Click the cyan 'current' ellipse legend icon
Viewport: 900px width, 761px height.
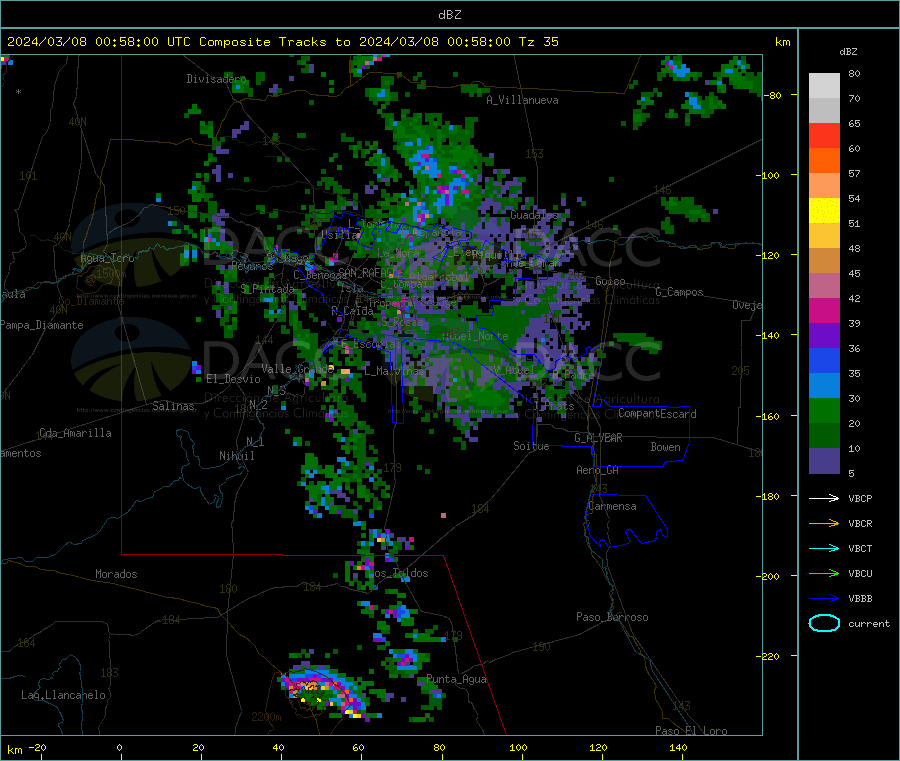pyautogui.click(x=824, y=623)
